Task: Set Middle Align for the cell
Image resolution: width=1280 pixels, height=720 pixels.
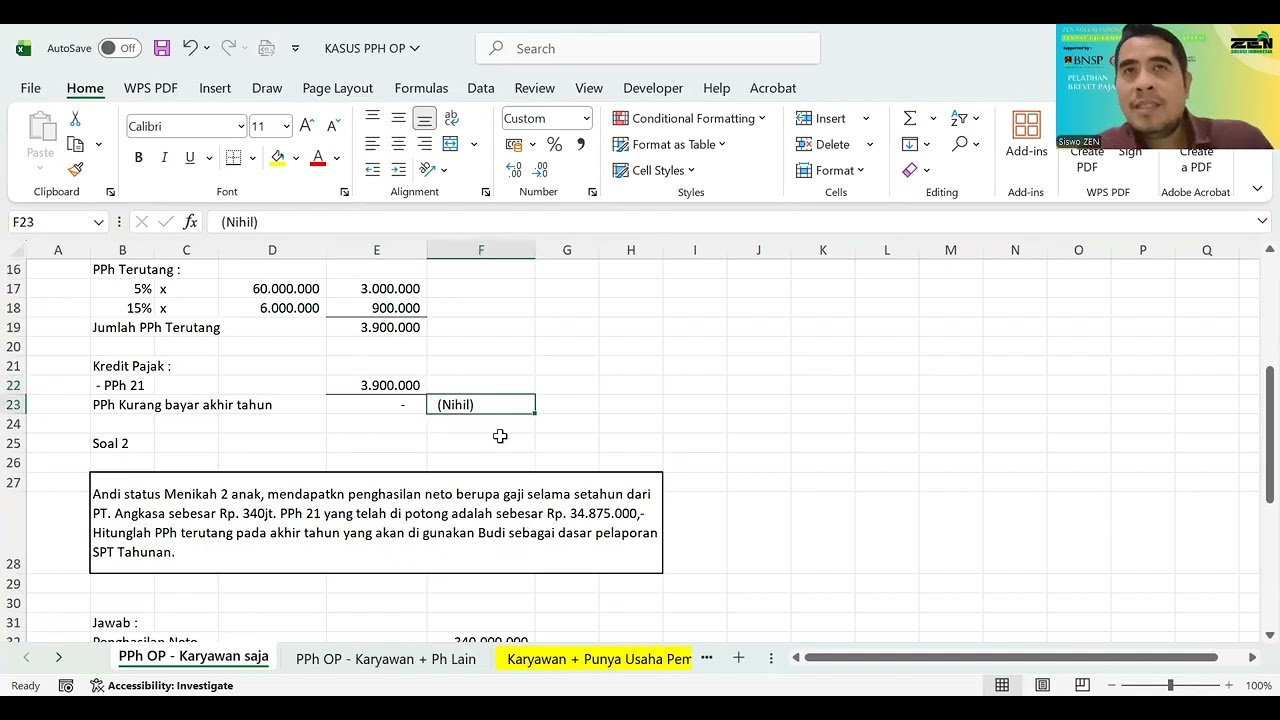Action: 398,118
